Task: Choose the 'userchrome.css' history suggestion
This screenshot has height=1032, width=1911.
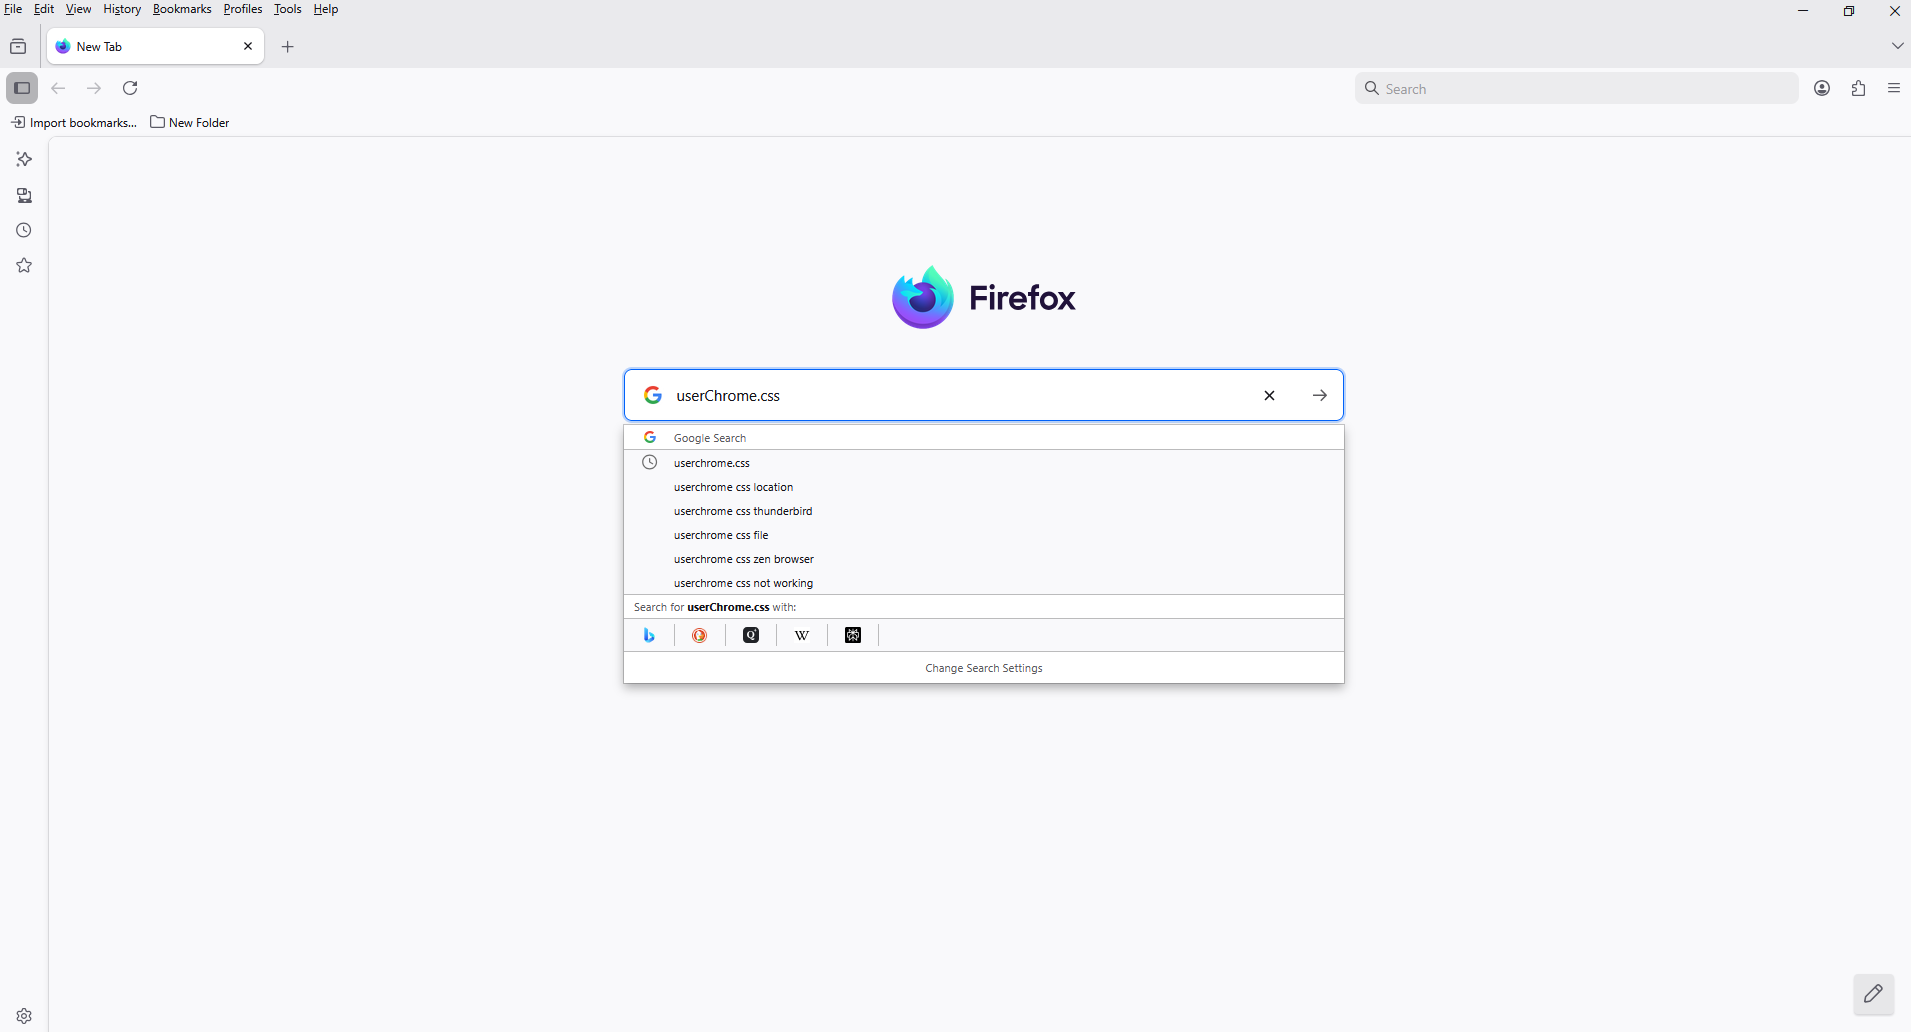Action: pos(984,463)
